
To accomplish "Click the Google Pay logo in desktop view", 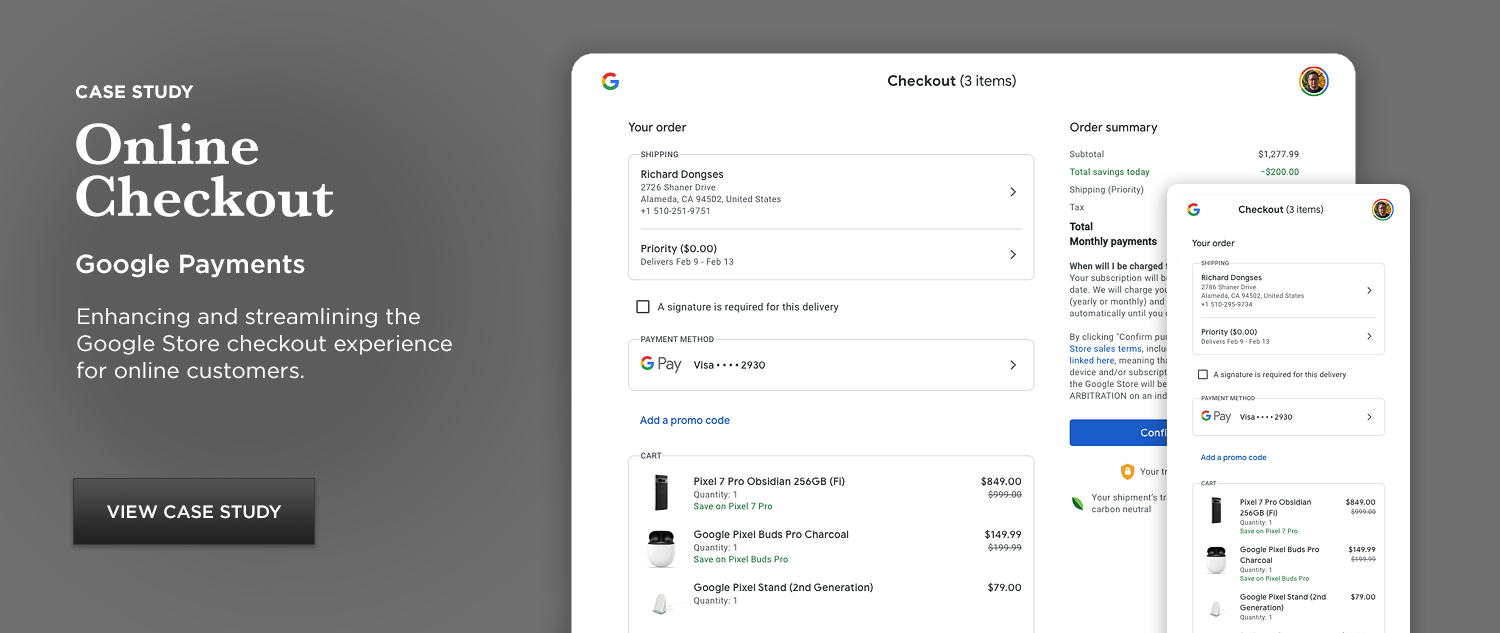I will tap(661, 365).
